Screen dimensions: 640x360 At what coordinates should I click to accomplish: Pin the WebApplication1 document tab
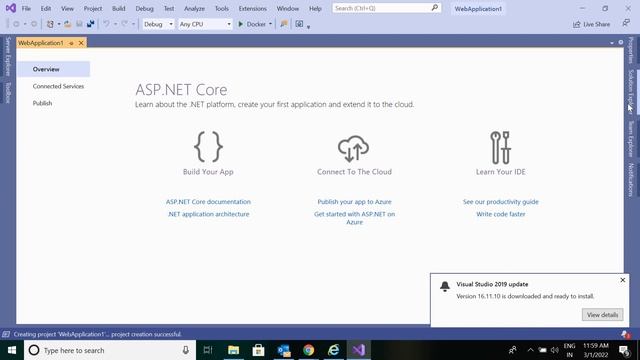click(x=71, y=43)
